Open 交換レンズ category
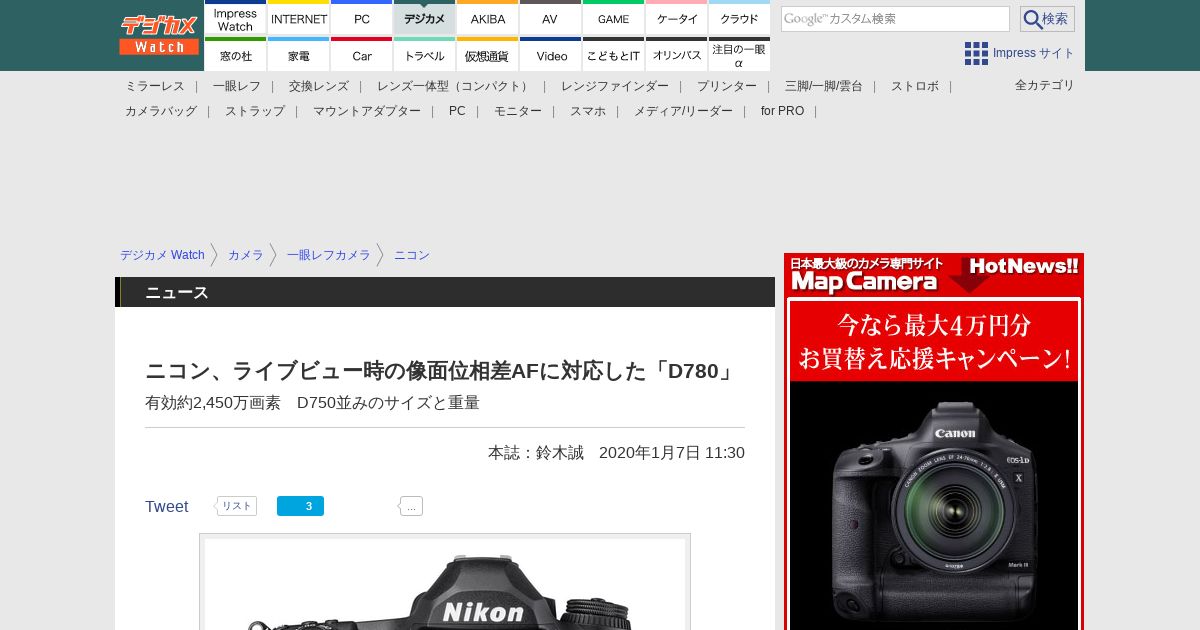1200x630 pixels. [319, 86]
